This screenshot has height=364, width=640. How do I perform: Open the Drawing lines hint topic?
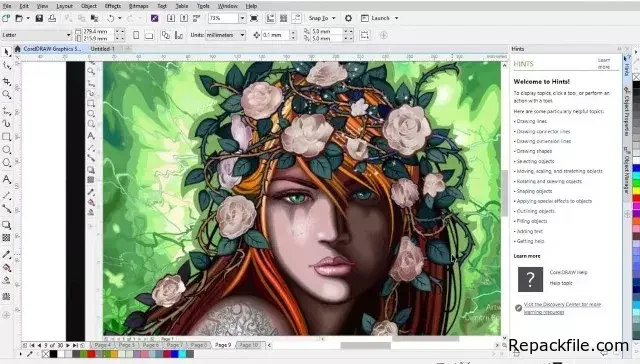click(x=531, y=121)
